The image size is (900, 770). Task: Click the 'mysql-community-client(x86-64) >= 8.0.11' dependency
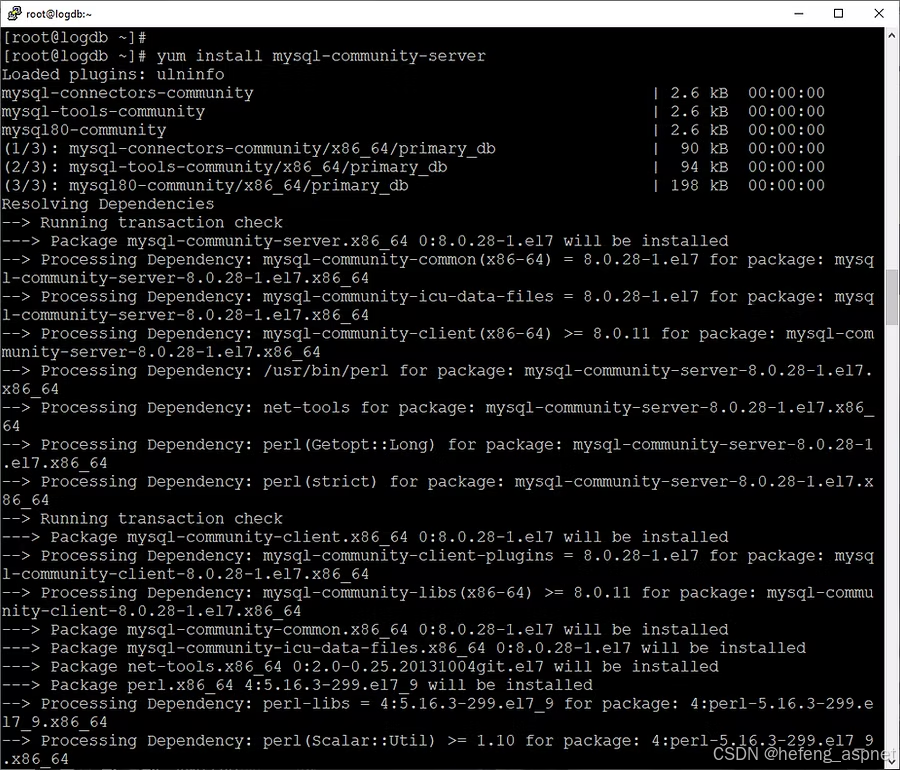click(456, 333)
